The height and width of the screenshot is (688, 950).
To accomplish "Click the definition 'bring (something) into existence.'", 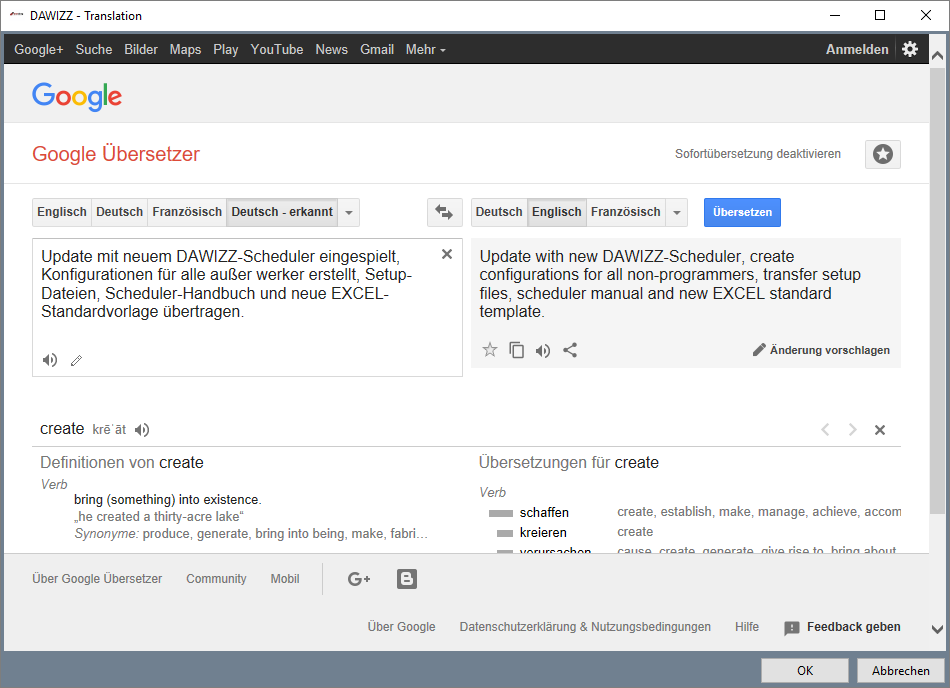I will [168, 500].
